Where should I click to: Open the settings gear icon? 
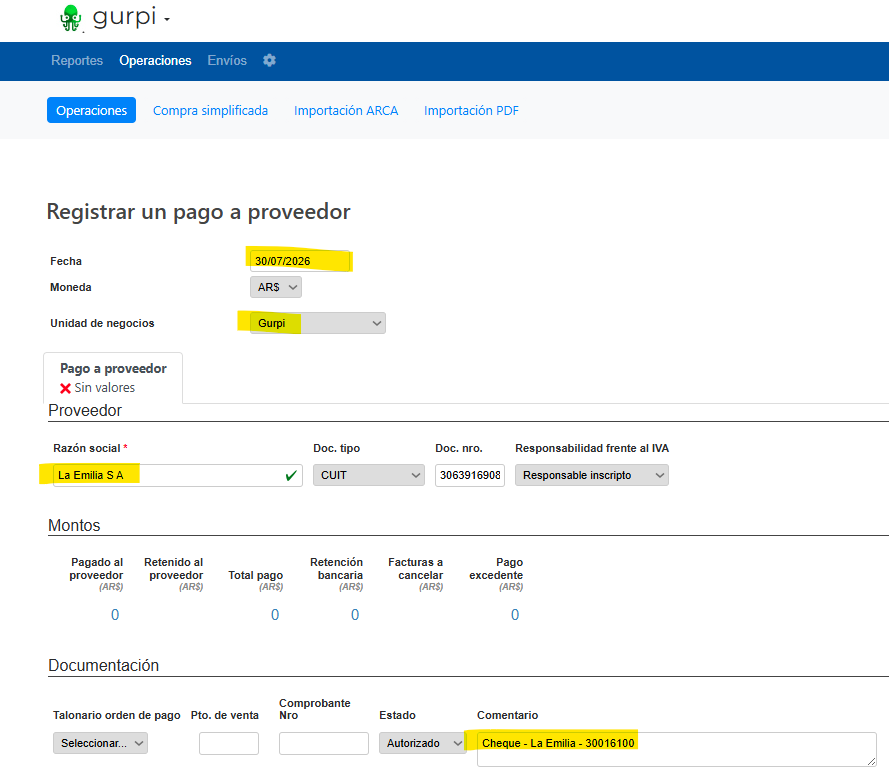[269, 60]
